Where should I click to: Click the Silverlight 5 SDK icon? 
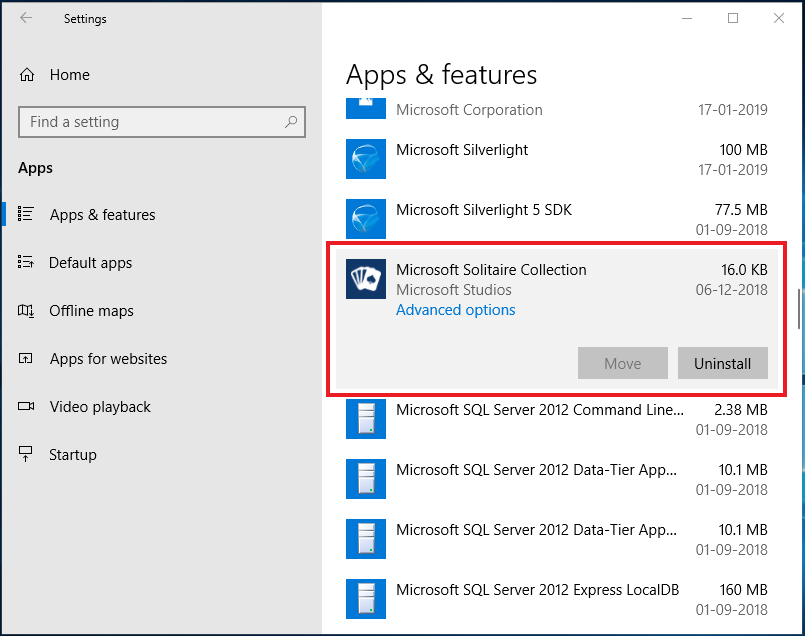pyautogui.click(x=366, y=219)
